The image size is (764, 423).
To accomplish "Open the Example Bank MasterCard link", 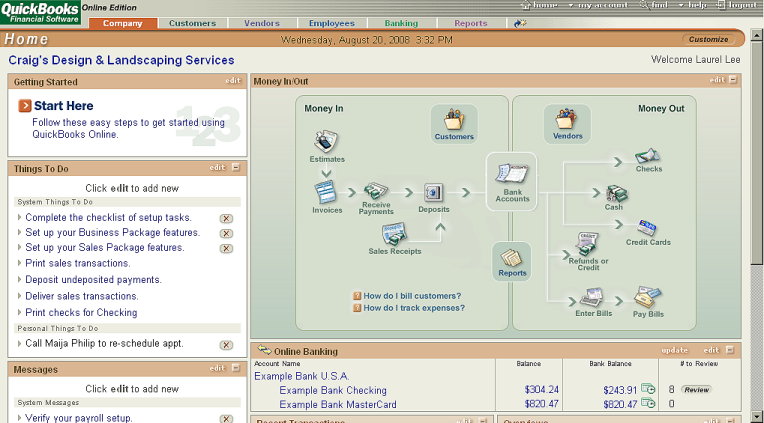I will [338, 404].
